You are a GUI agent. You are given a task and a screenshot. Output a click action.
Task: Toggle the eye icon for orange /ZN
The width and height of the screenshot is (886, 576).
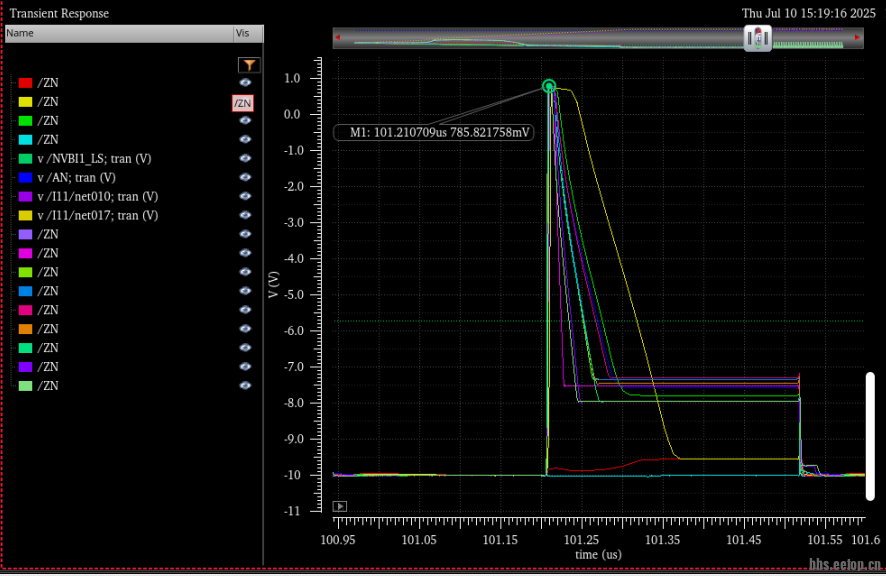pyautogui.click(x=245, y=328)
